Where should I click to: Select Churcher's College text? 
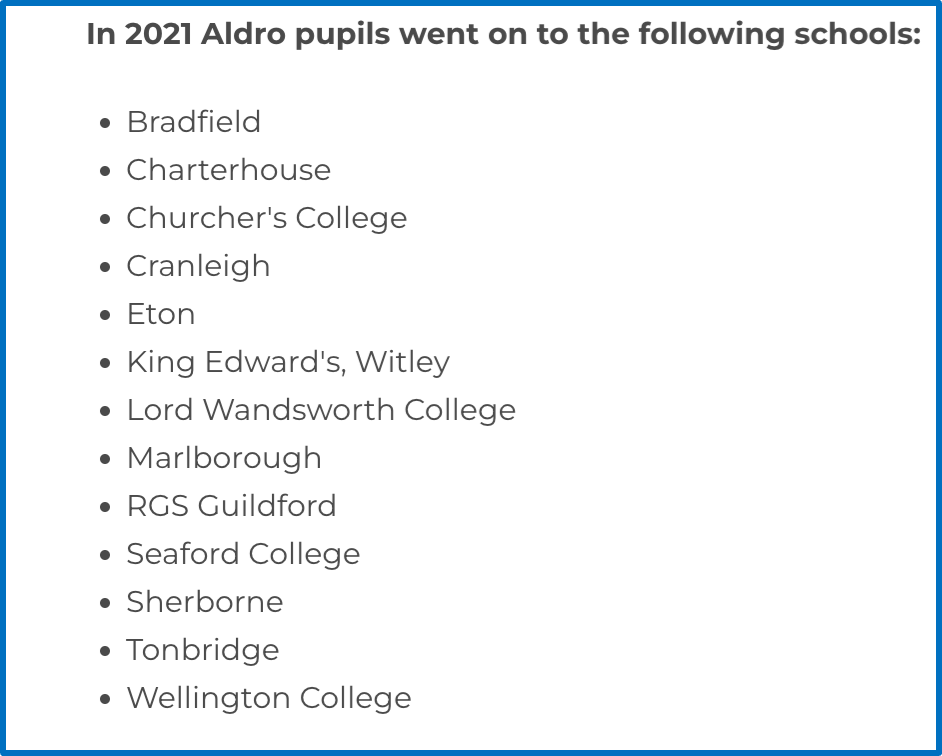click(267, 219)
